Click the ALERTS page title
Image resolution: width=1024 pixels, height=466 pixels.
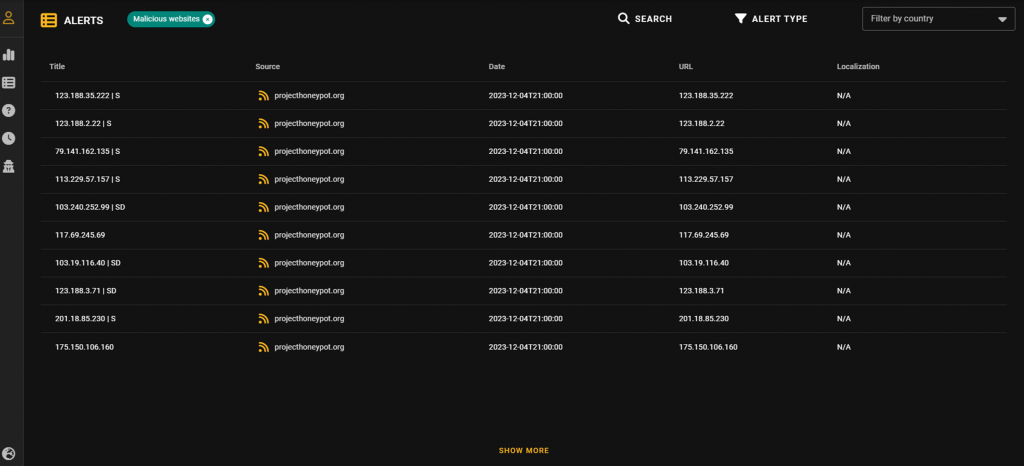84,20
